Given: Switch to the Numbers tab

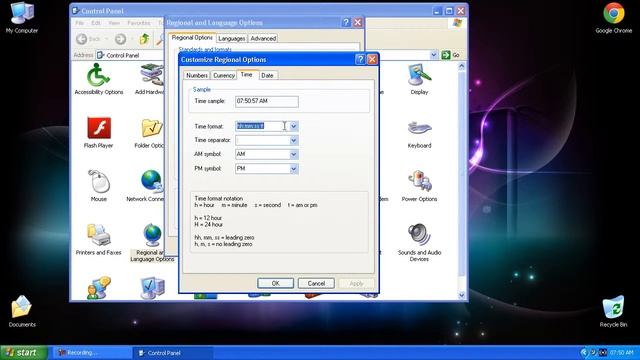Looking at the screenshot, I should tap(197, 76).
